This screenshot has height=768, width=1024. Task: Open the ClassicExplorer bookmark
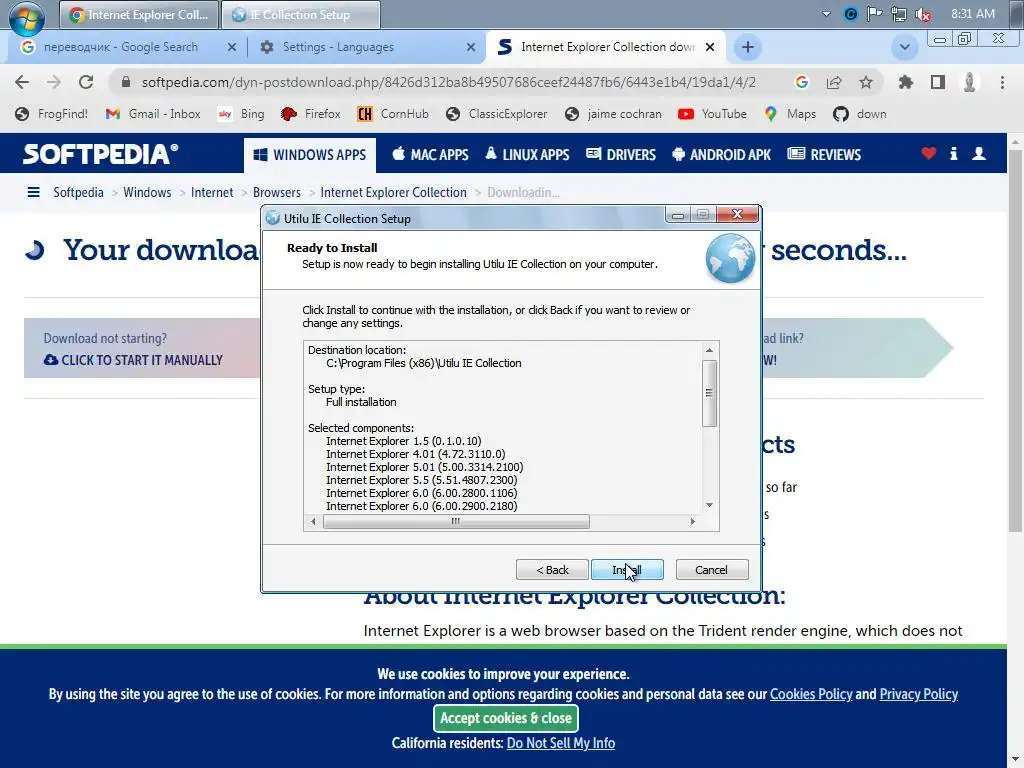tap(496, 114)
